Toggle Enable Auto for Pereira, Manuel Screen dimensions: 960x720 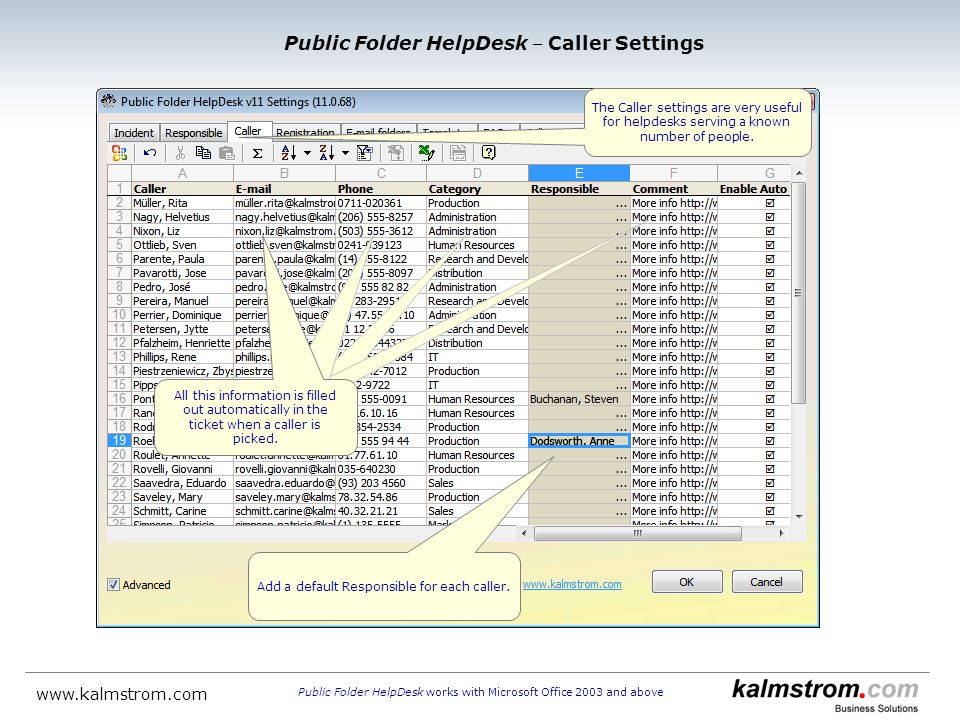[770, 301]
